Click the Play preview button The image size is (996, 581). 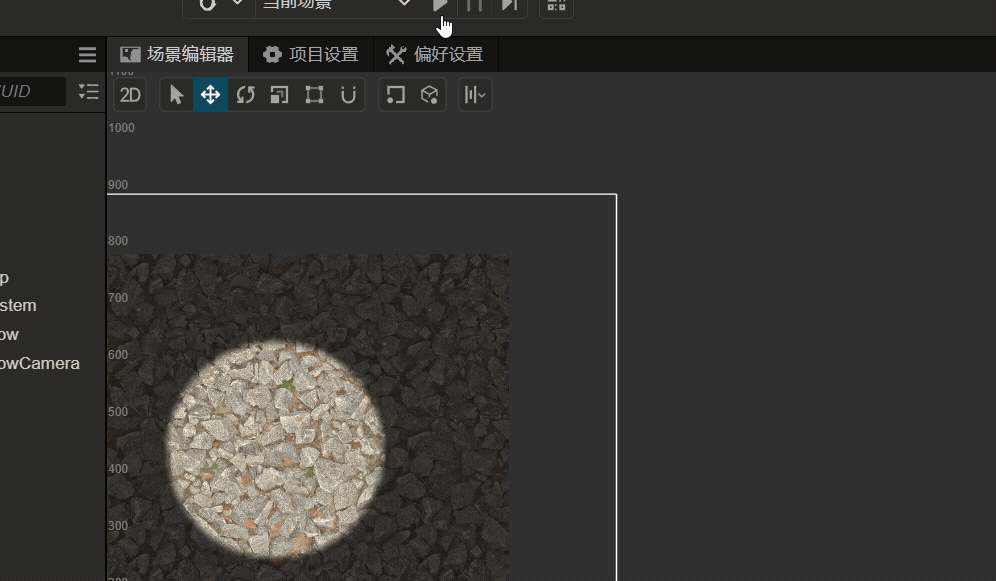point(440,5)
